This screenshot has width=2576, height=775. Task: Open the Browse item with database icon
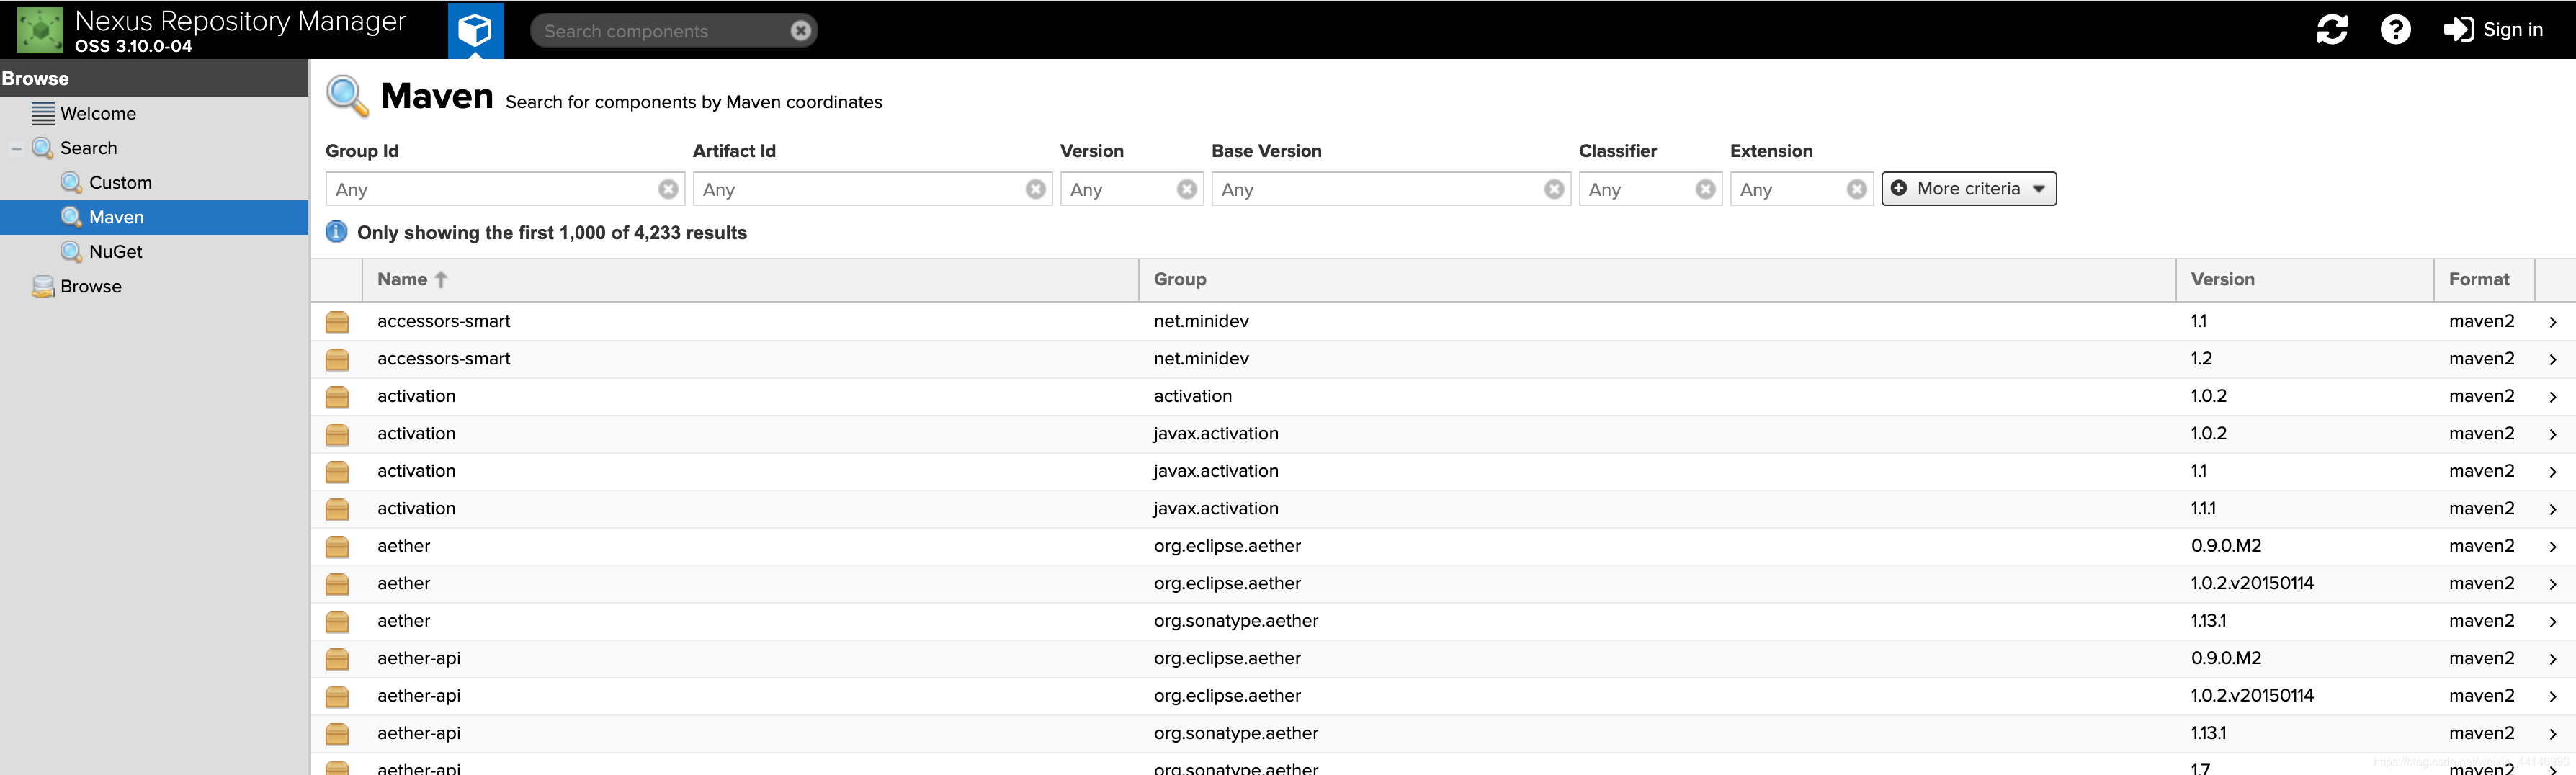90,287
